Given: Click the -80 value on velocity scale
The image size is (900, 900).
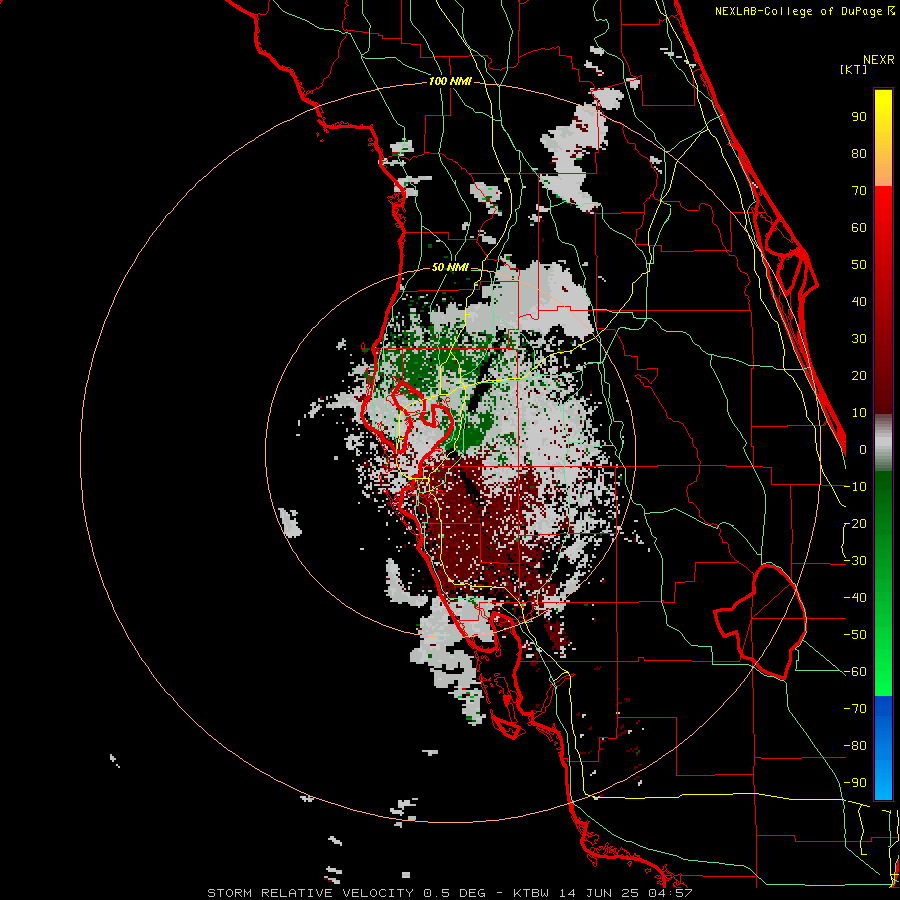Looking at the screenshot, I should click(x=855, y=746).
